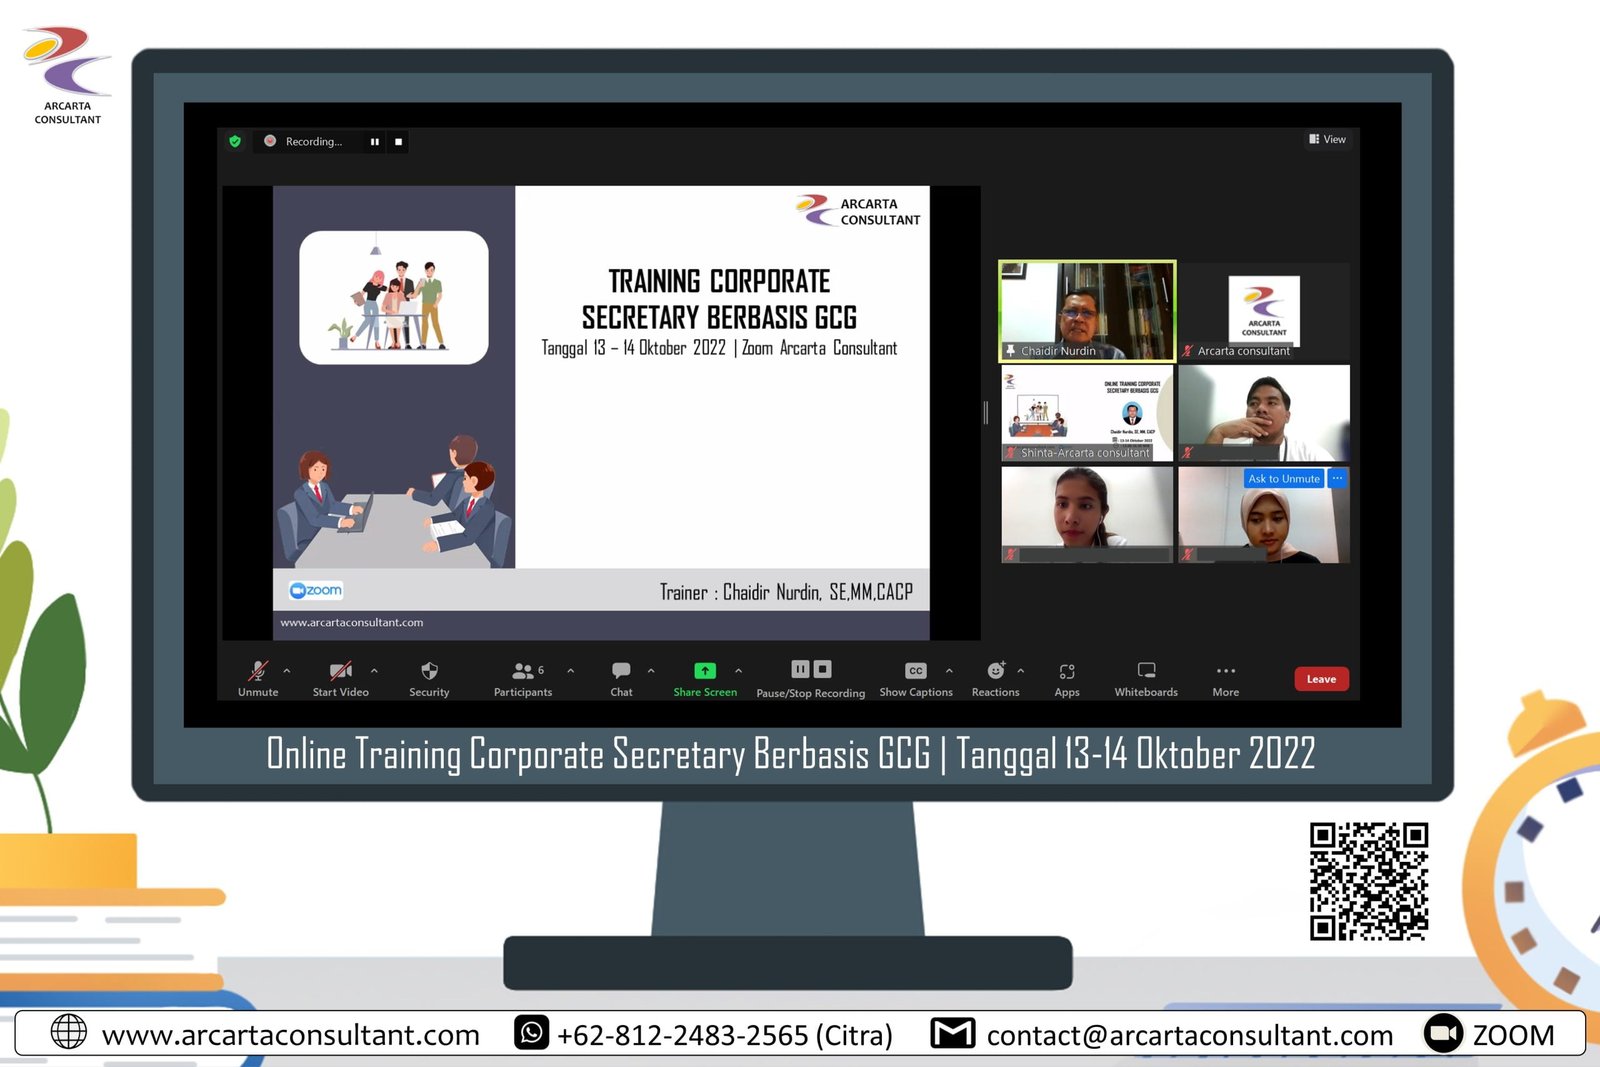Expand arrow next to Share Screen
The width and height of the screenshot is (1600, 1067).
[x=738, y=671]
